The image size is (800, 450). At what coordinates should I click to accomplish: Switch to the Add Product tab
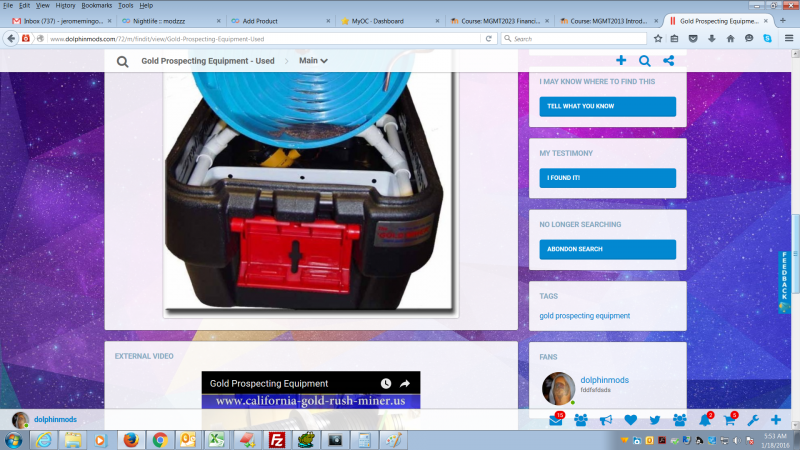coord(280,21)
